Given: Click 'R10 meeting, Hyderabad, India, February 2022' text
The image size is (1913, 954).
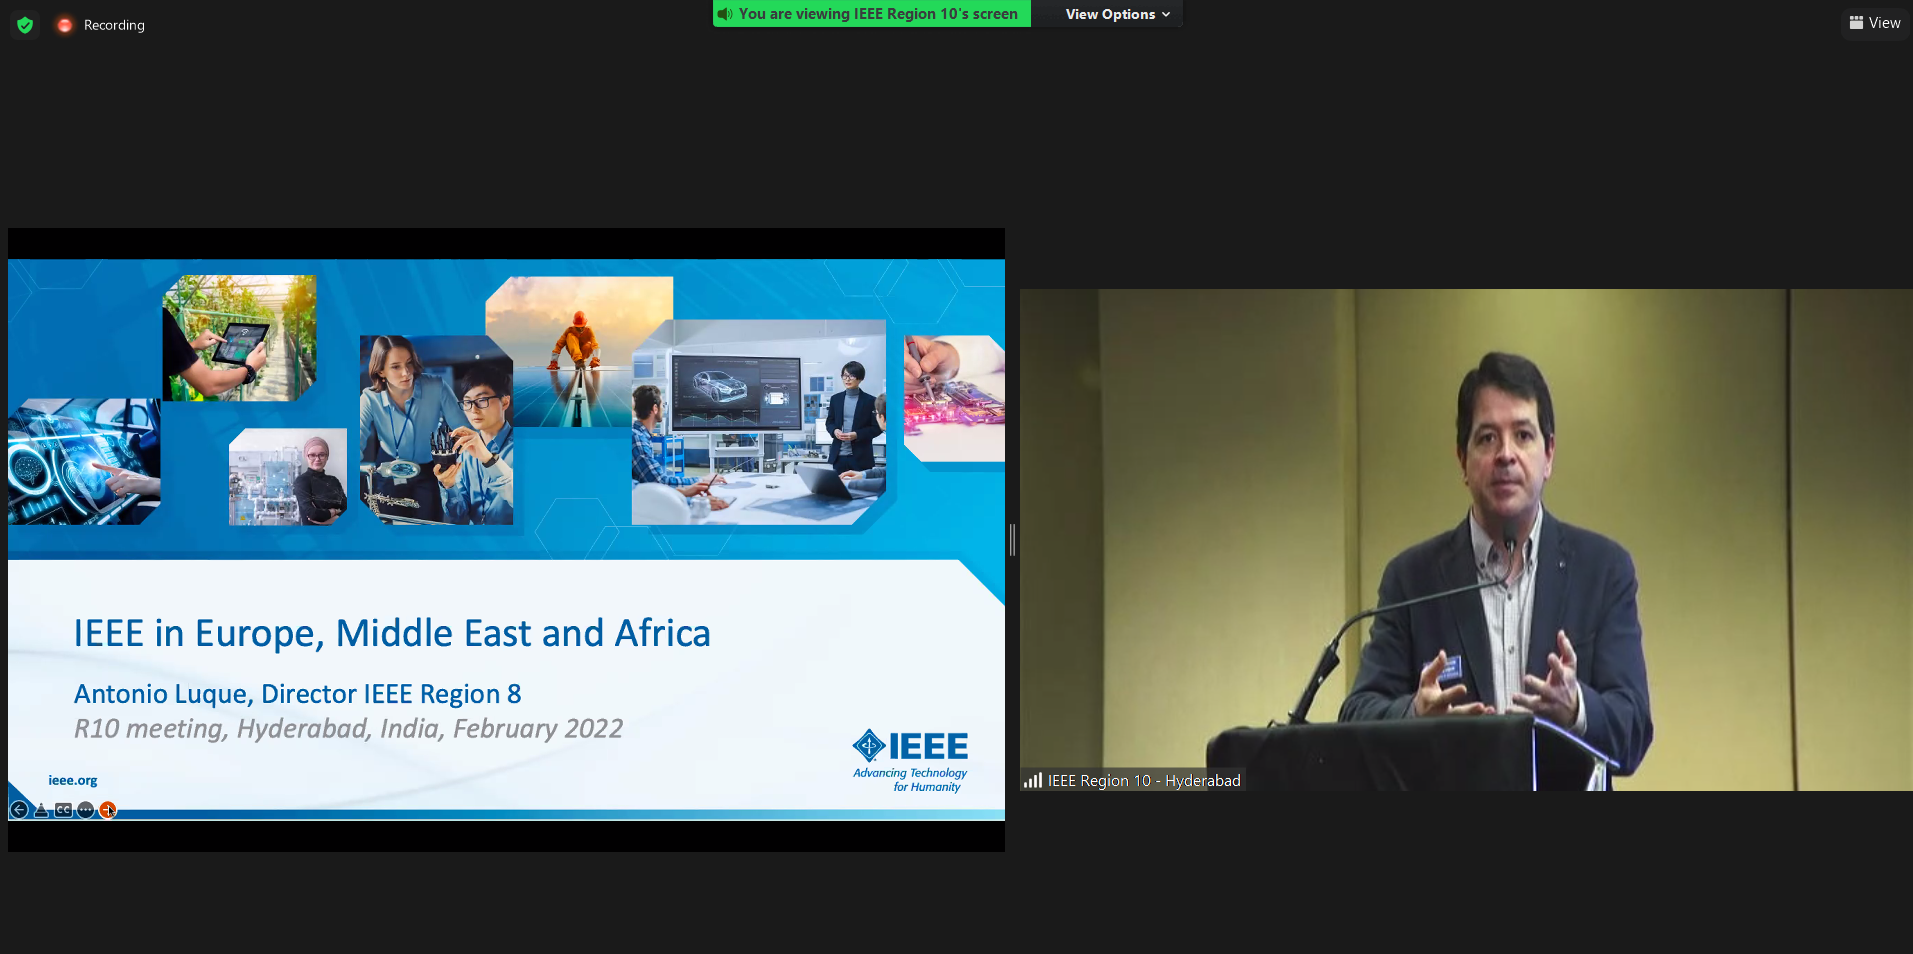Looking at the screenshot, I should 348,728.
